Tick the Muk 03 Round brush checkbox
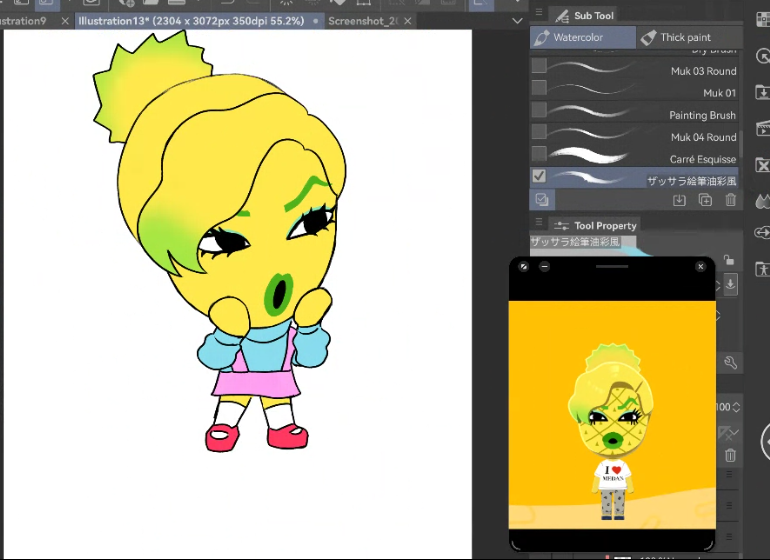Viewport: 770px width, 560px height. pyautogui.click(x=539, y=65)
